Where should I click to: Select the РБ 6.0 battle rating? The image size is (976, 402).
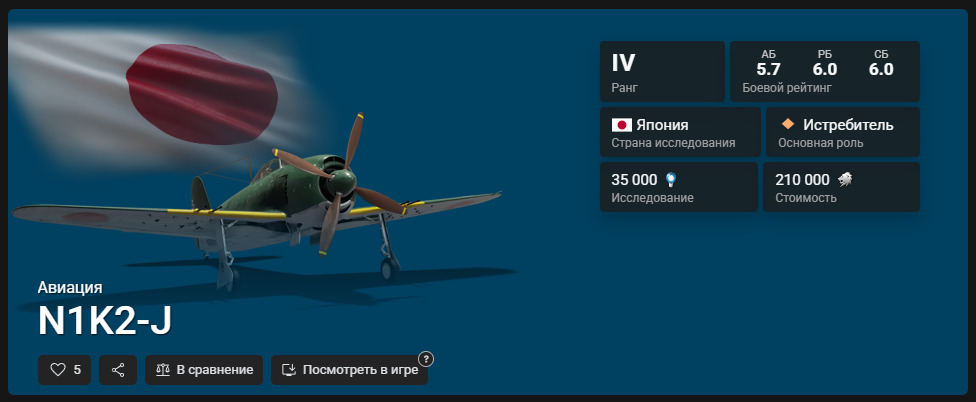(x=825, y=63)
